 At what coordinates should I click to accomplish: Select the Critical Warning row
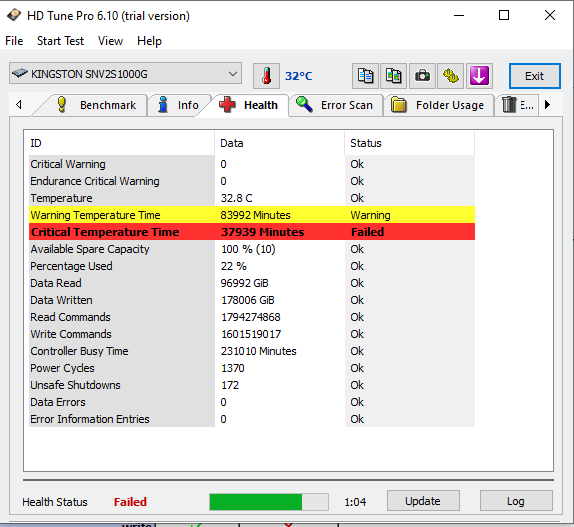pyautogui.click(x=252, y=164)
